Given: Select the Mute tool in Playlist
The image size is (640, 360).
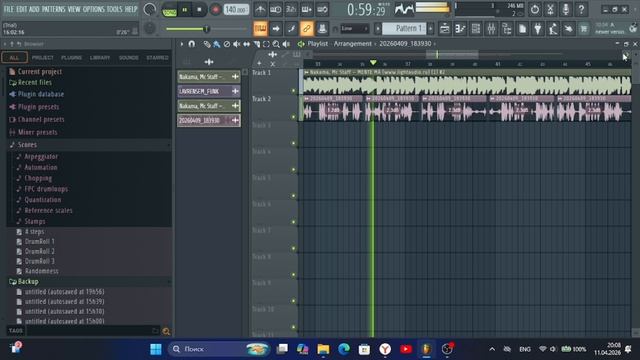Looking at the screenshot, I should [236, 44].
